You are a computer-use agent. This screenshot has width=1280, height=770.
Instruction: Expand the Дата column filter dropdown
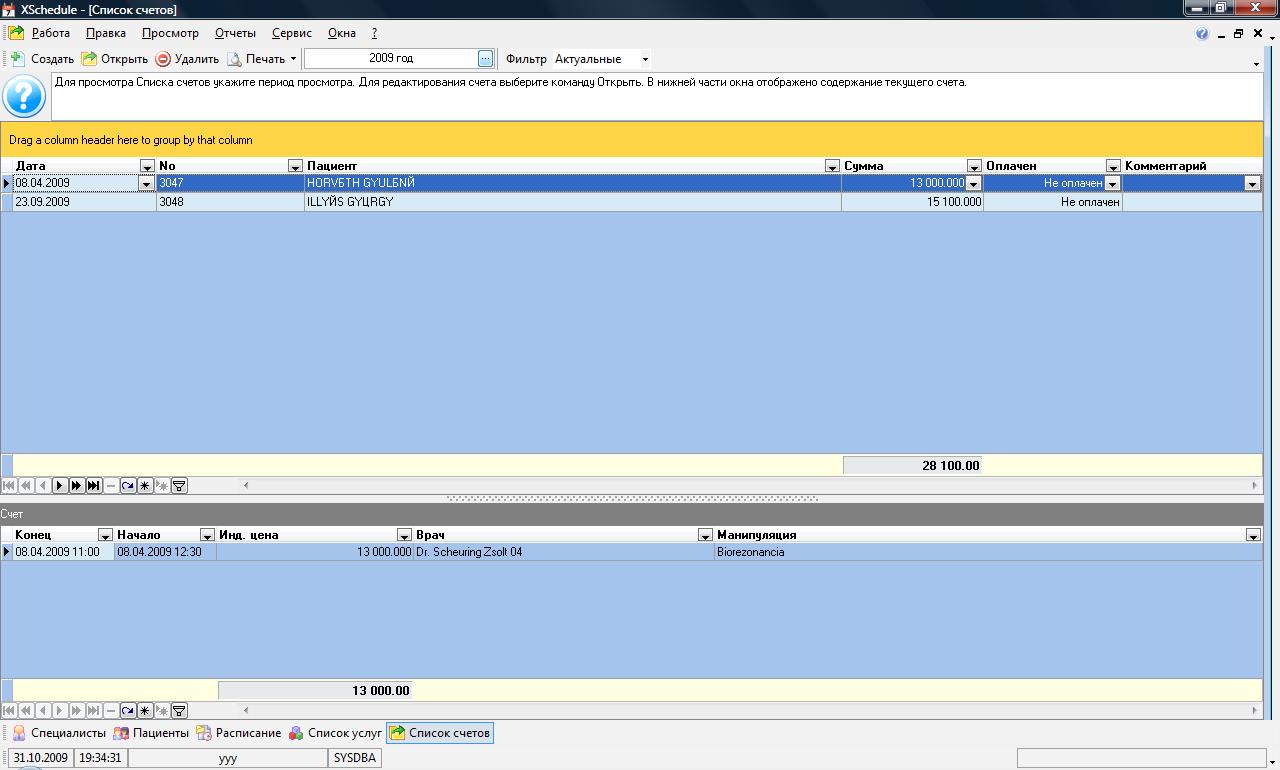[147, 166]
